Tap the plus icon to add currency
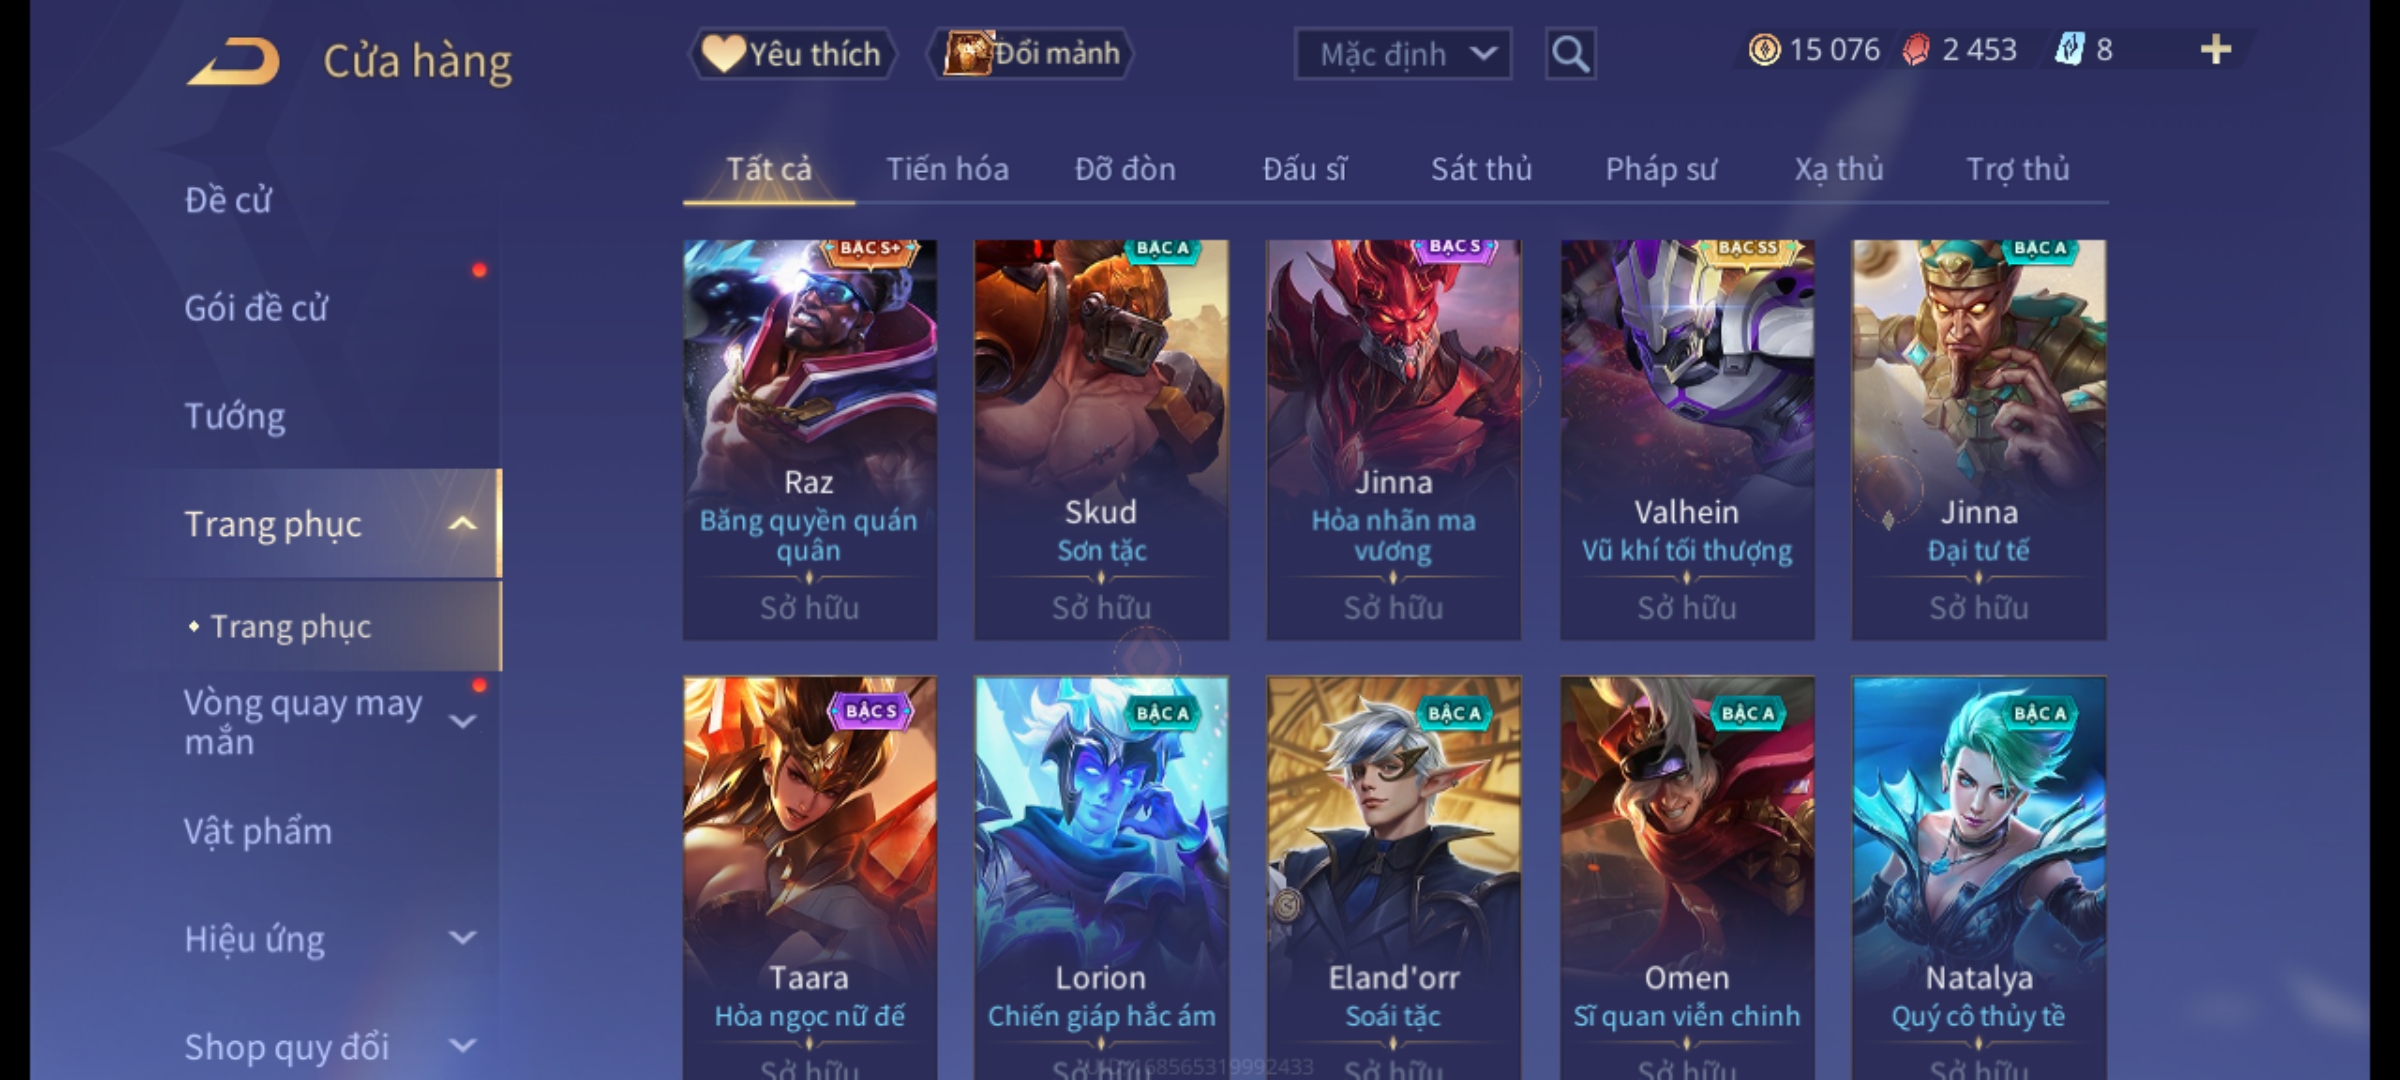 pos(2216,50)
